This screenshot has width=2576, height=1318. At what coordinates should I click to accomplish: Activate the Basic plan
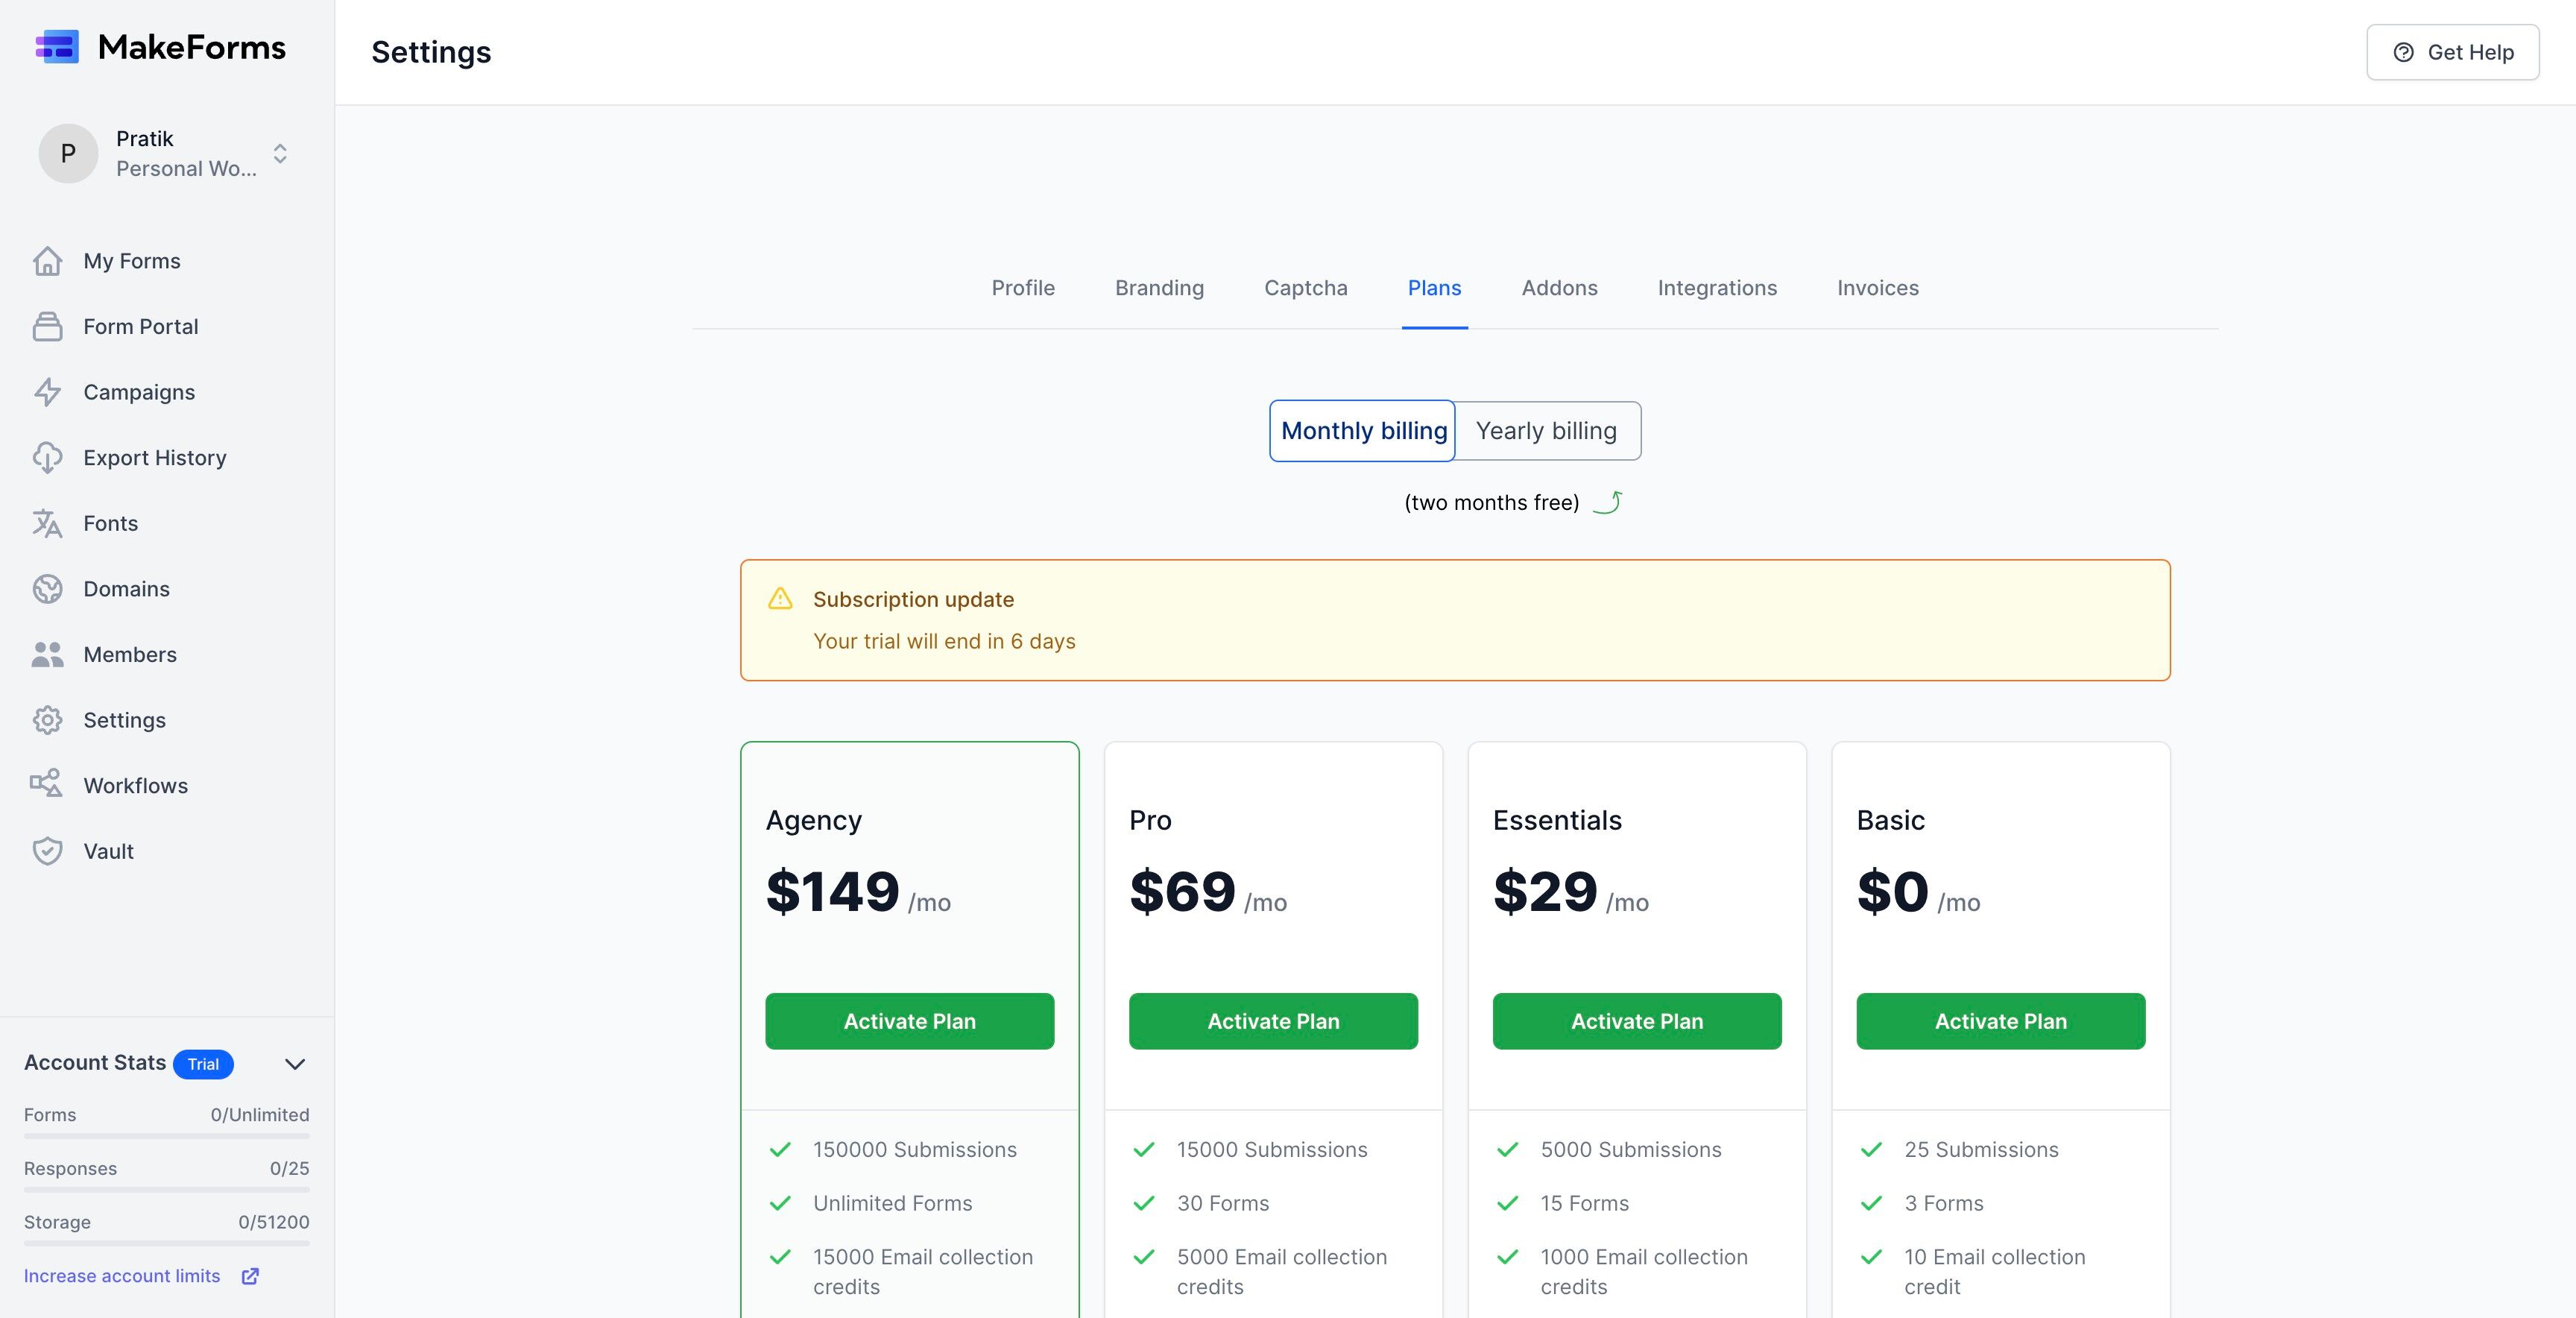point(2000,1021)
